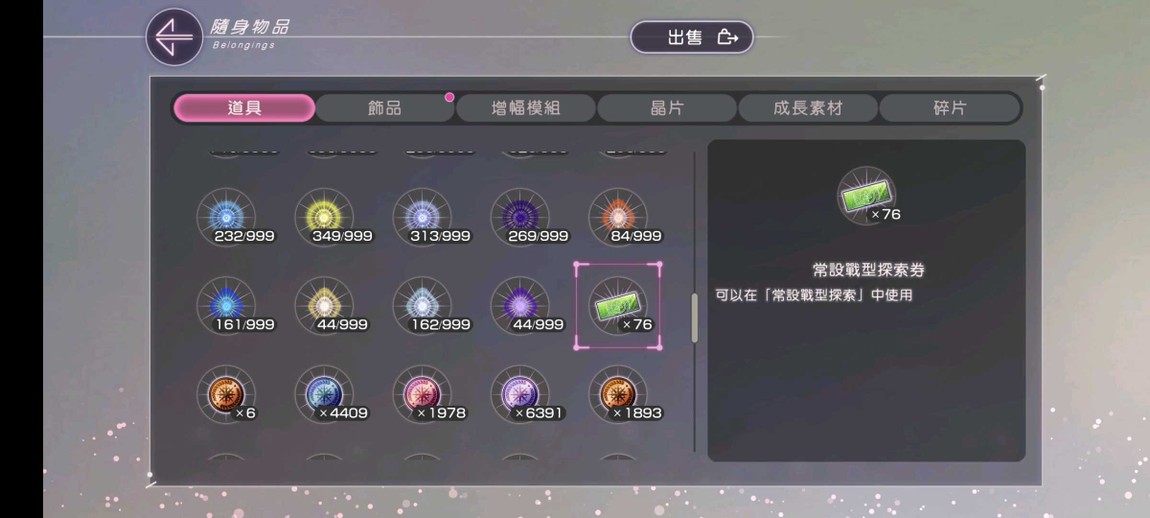The height and width of the screenshot is (518, 1150).
Task: Select the orange orb item showing 84/999
Action: pyautogui.click(x=618, y=217)
